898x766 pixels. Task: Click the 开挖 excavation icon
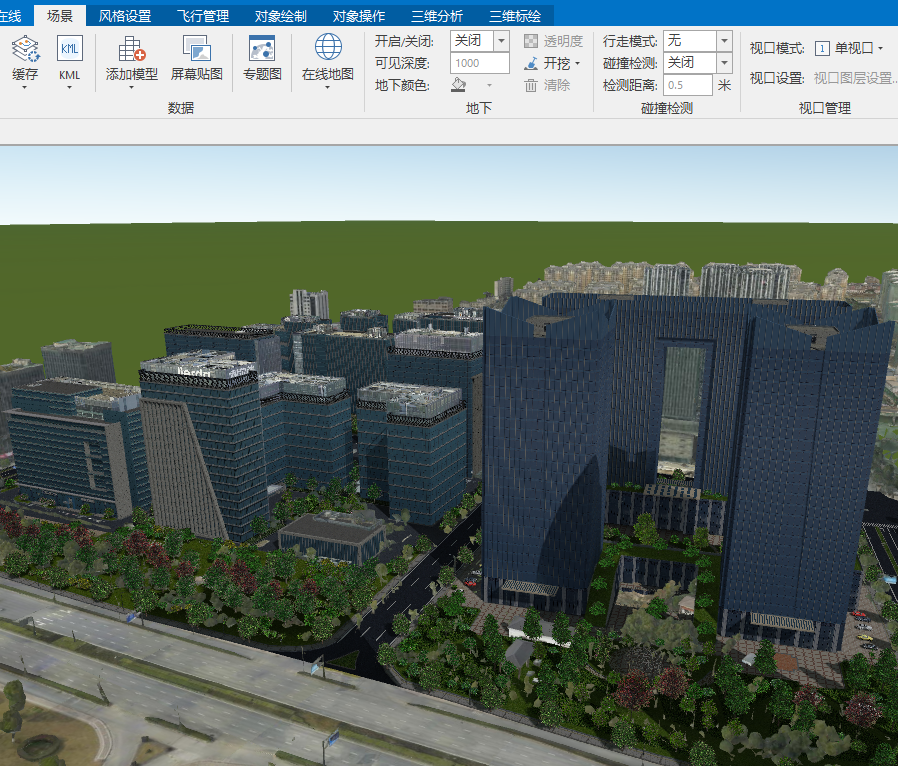(x=531, y=63)
